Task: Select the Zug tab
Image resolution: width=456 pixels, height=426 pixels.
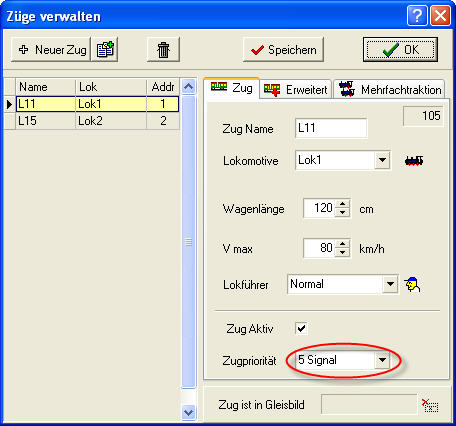Action: coord(232,88)
